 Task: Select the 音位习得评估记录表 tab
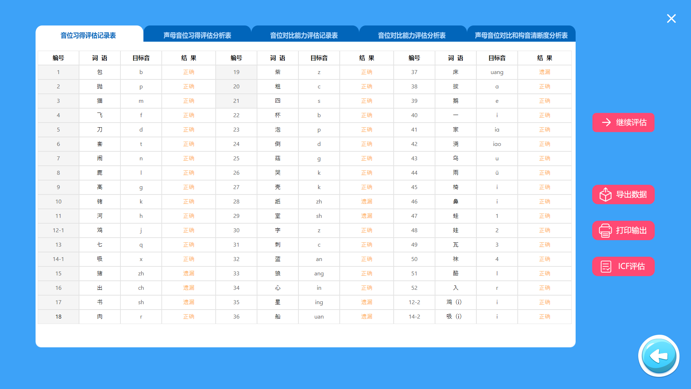coord(88,35)
